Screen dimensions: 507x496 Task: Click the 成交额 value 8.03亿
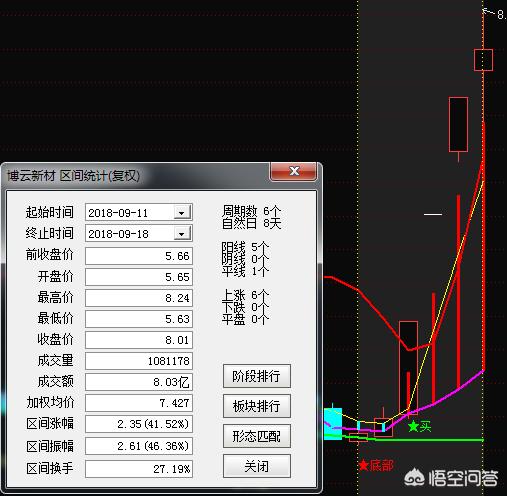pyautogui.click(x=139, y=382)
